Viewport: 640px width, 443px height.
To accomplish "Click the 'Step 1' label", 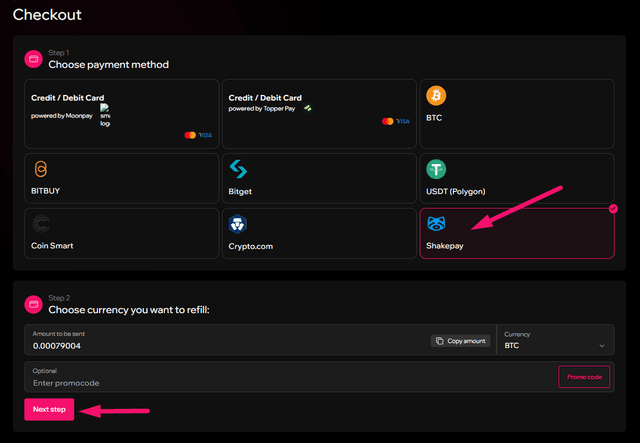I will click(x=59, y=53).
